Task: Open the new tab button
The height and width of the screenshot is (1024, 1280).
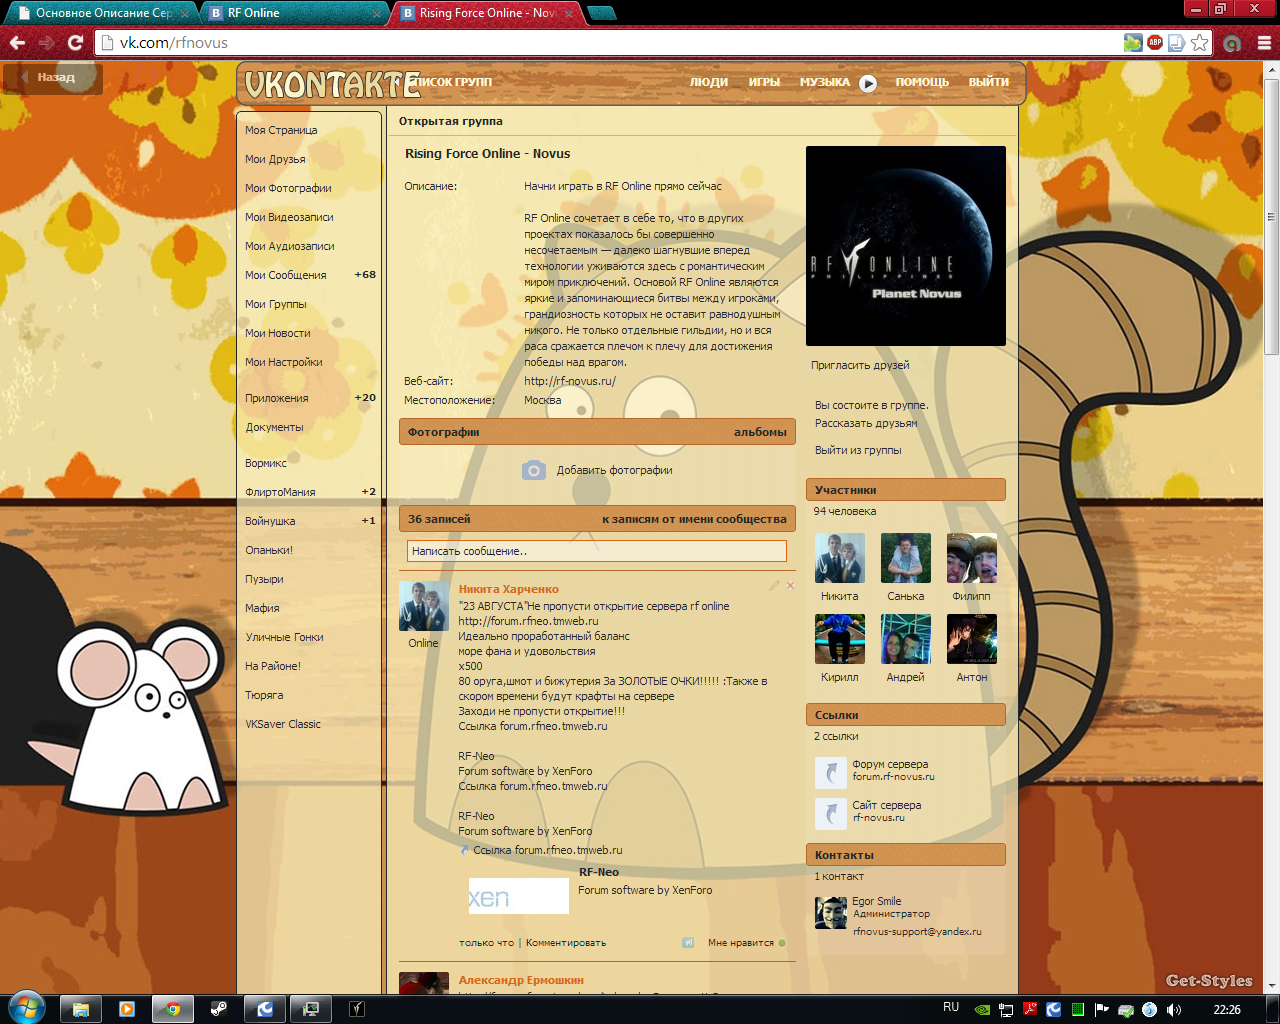Action: pyautogui.click(x=601, y=13)
